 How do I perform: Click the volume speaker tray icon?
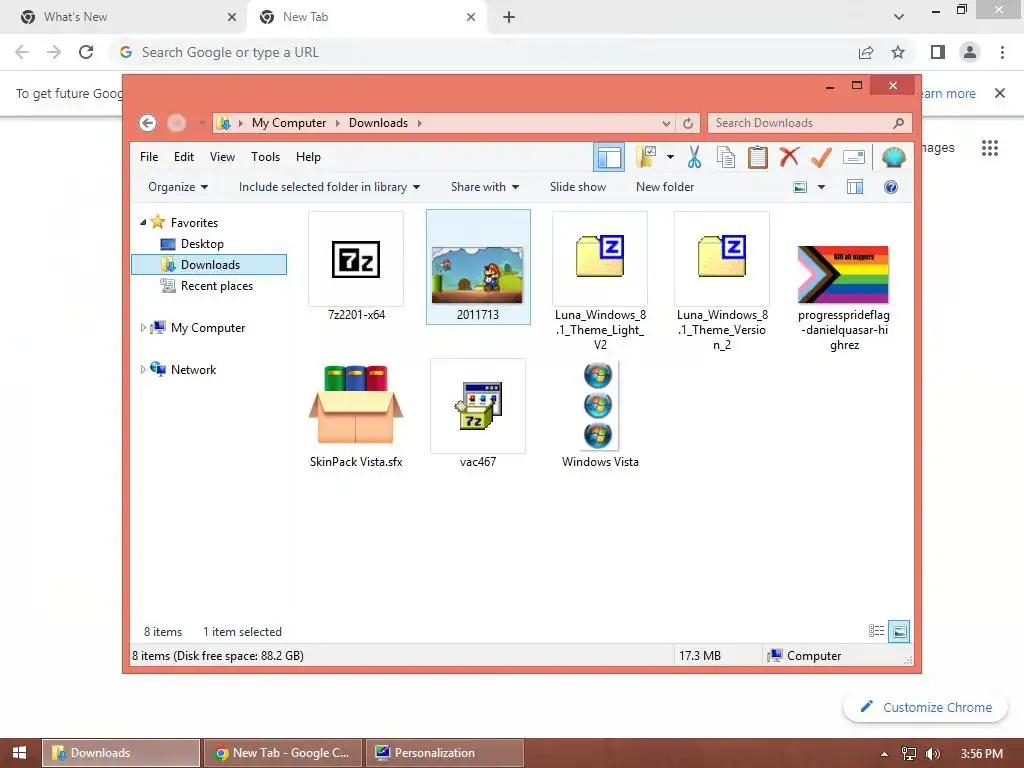point(933,754)
